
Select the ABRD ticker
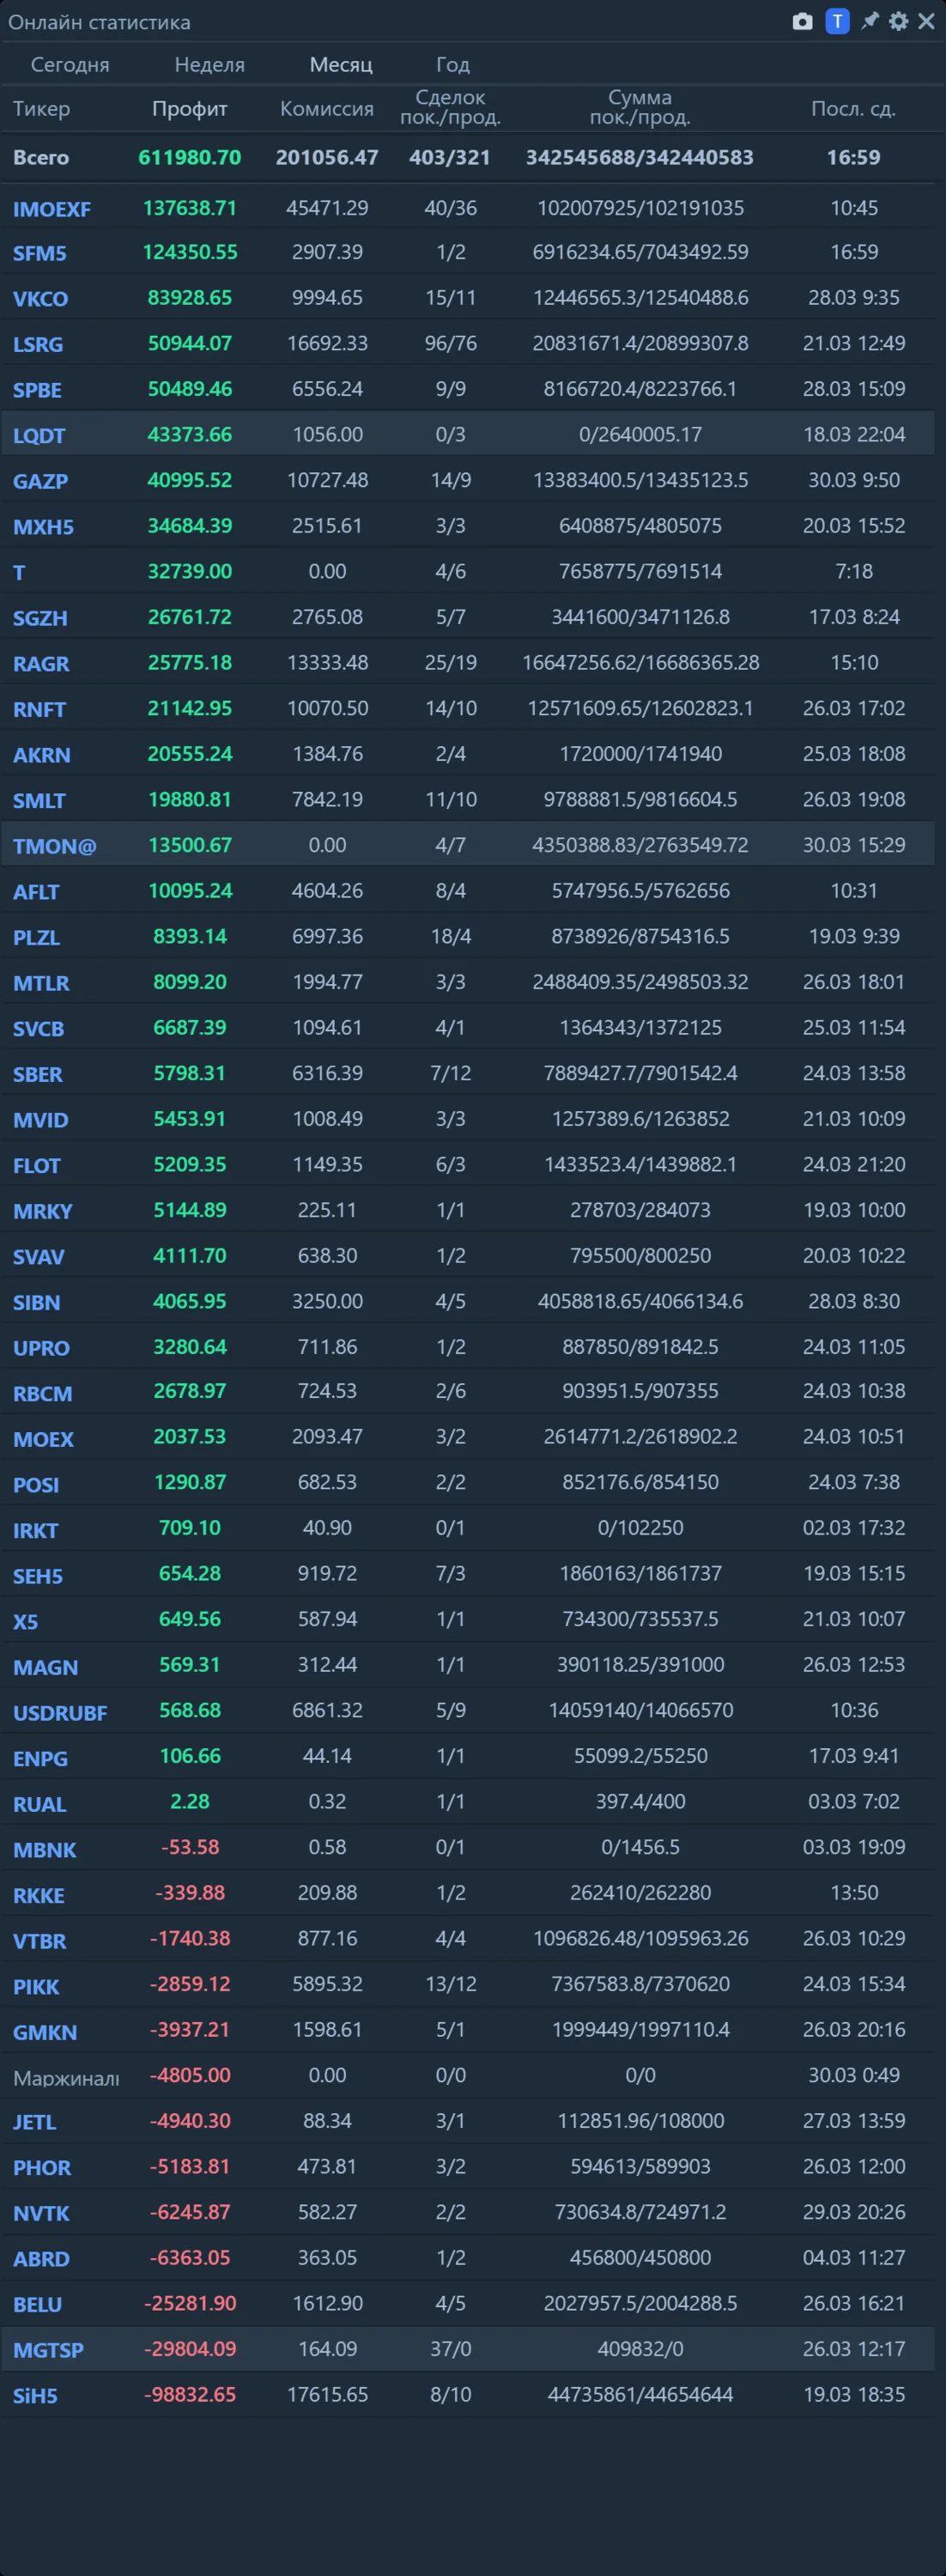[41, 2259]
